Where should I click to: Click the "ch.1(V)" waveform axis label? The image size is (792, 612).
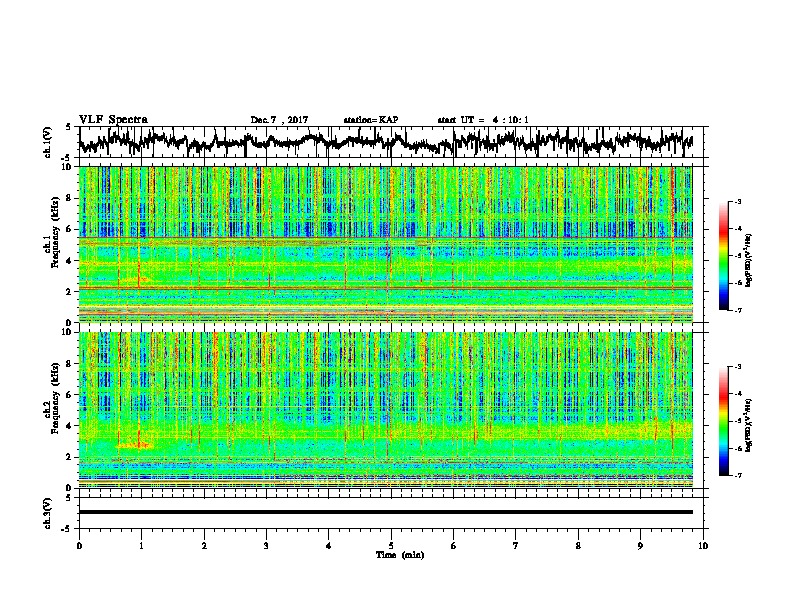point(48,142)
